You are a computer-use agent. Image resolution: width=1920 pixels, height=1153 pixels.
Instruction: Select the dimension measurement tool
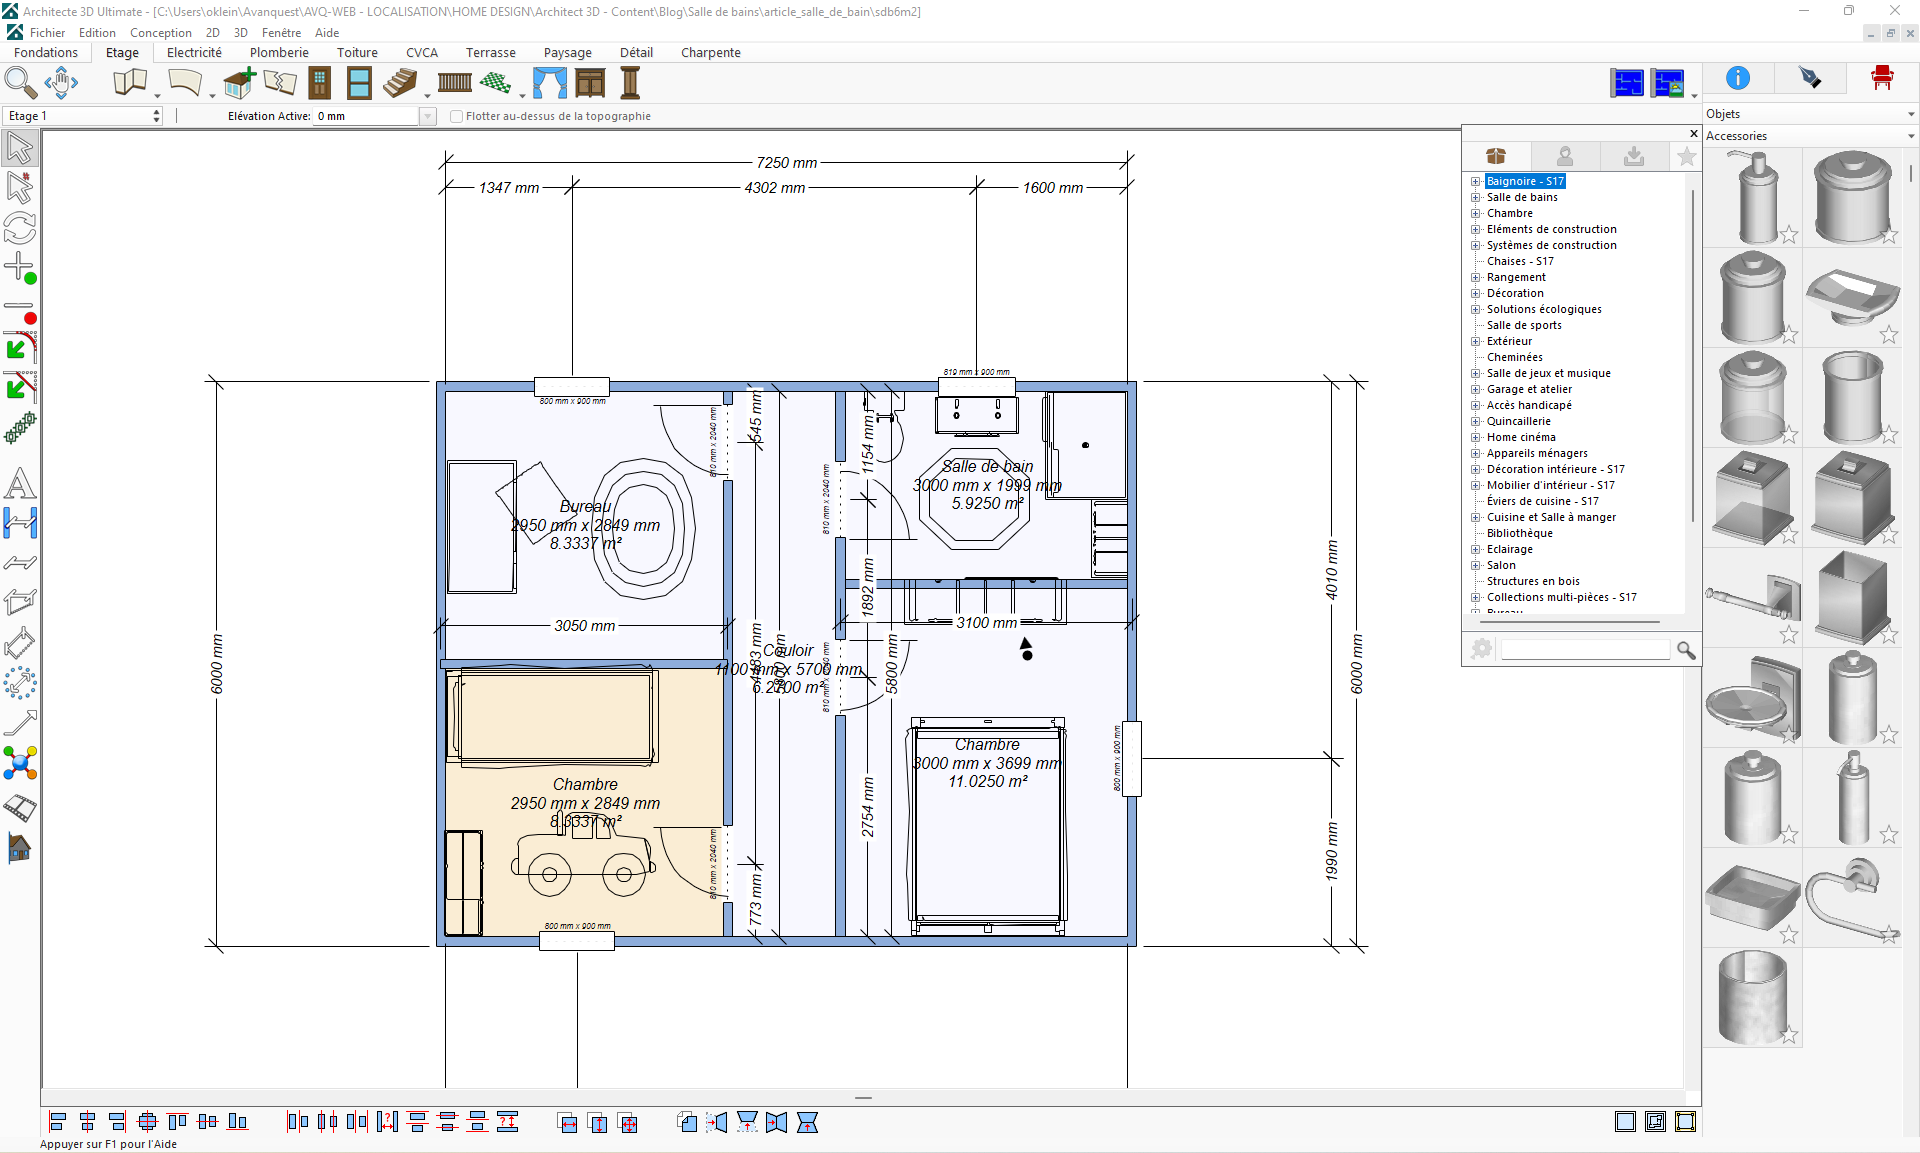(x=20, y=523)
